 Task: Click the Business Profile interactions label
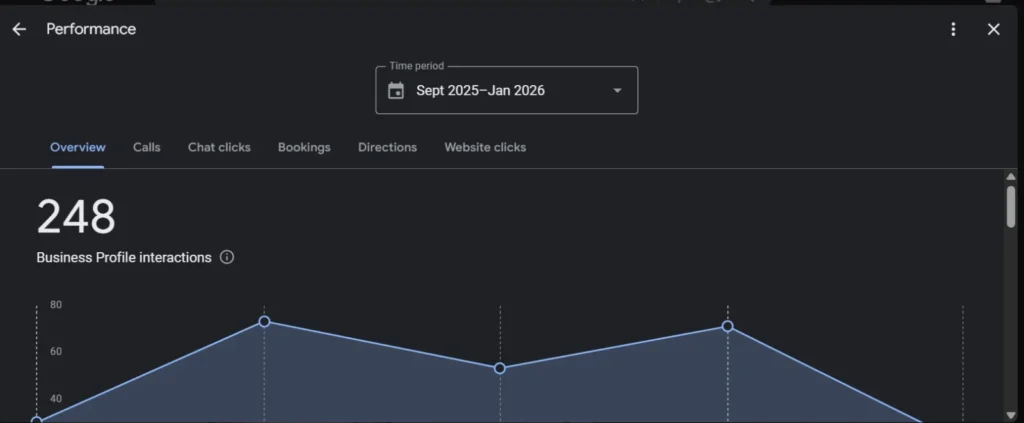click(124, 257)
